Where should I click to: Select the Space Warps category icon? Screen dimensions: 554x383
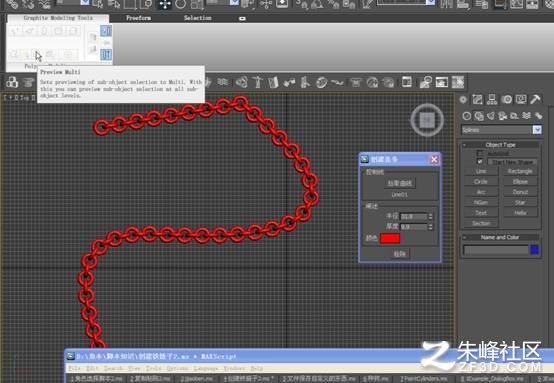526,116
